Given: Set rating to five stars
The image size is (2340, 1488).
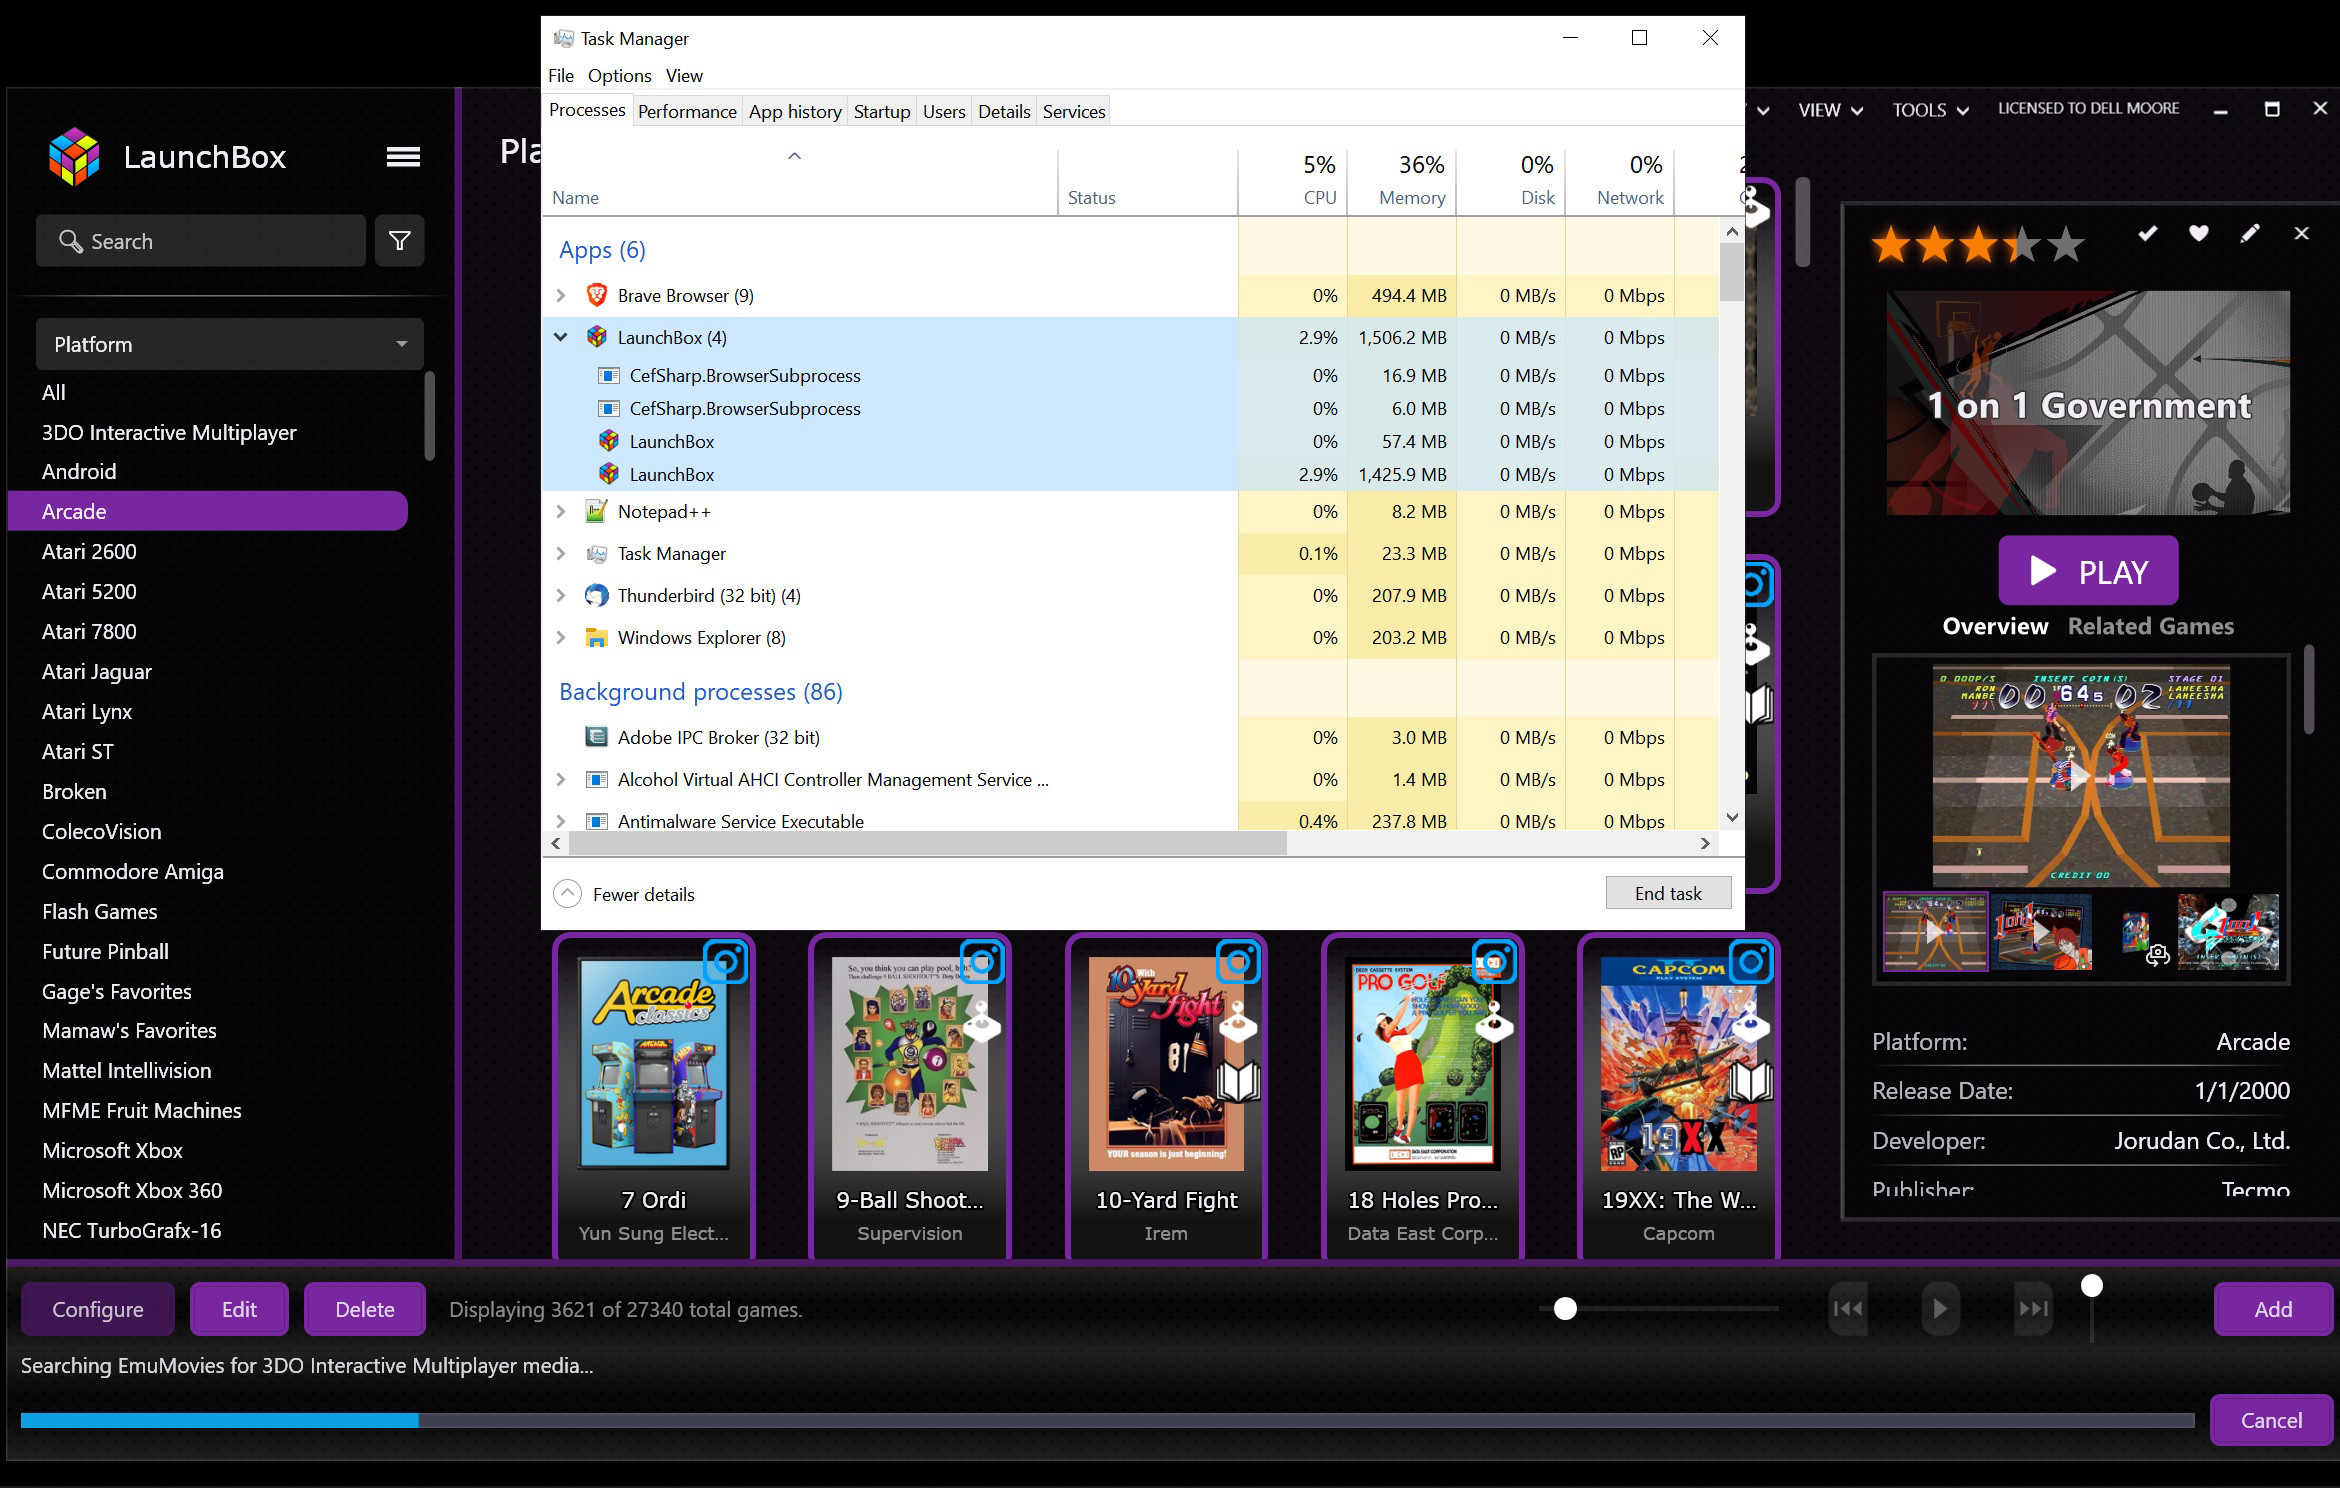Looking at the screenshot, I should coord(2066,244).
